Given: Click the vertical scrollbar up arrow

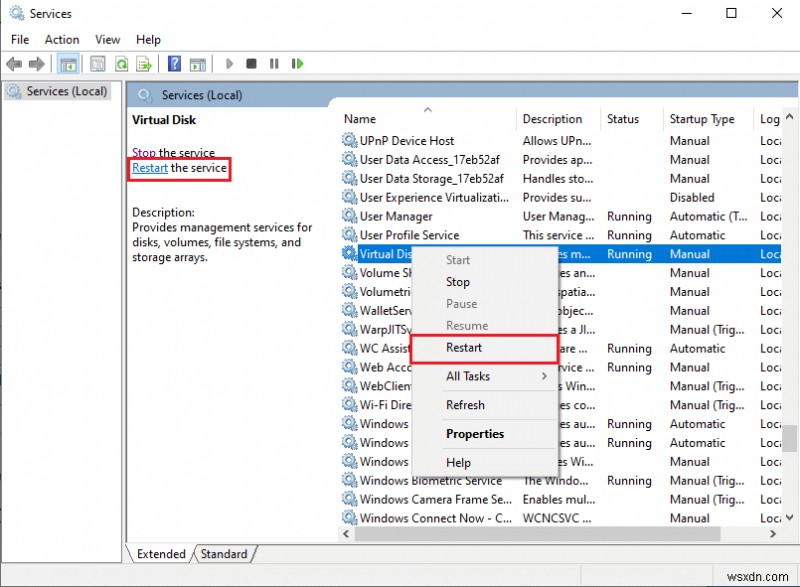Looking at the screenshot, I should [789, 116].
